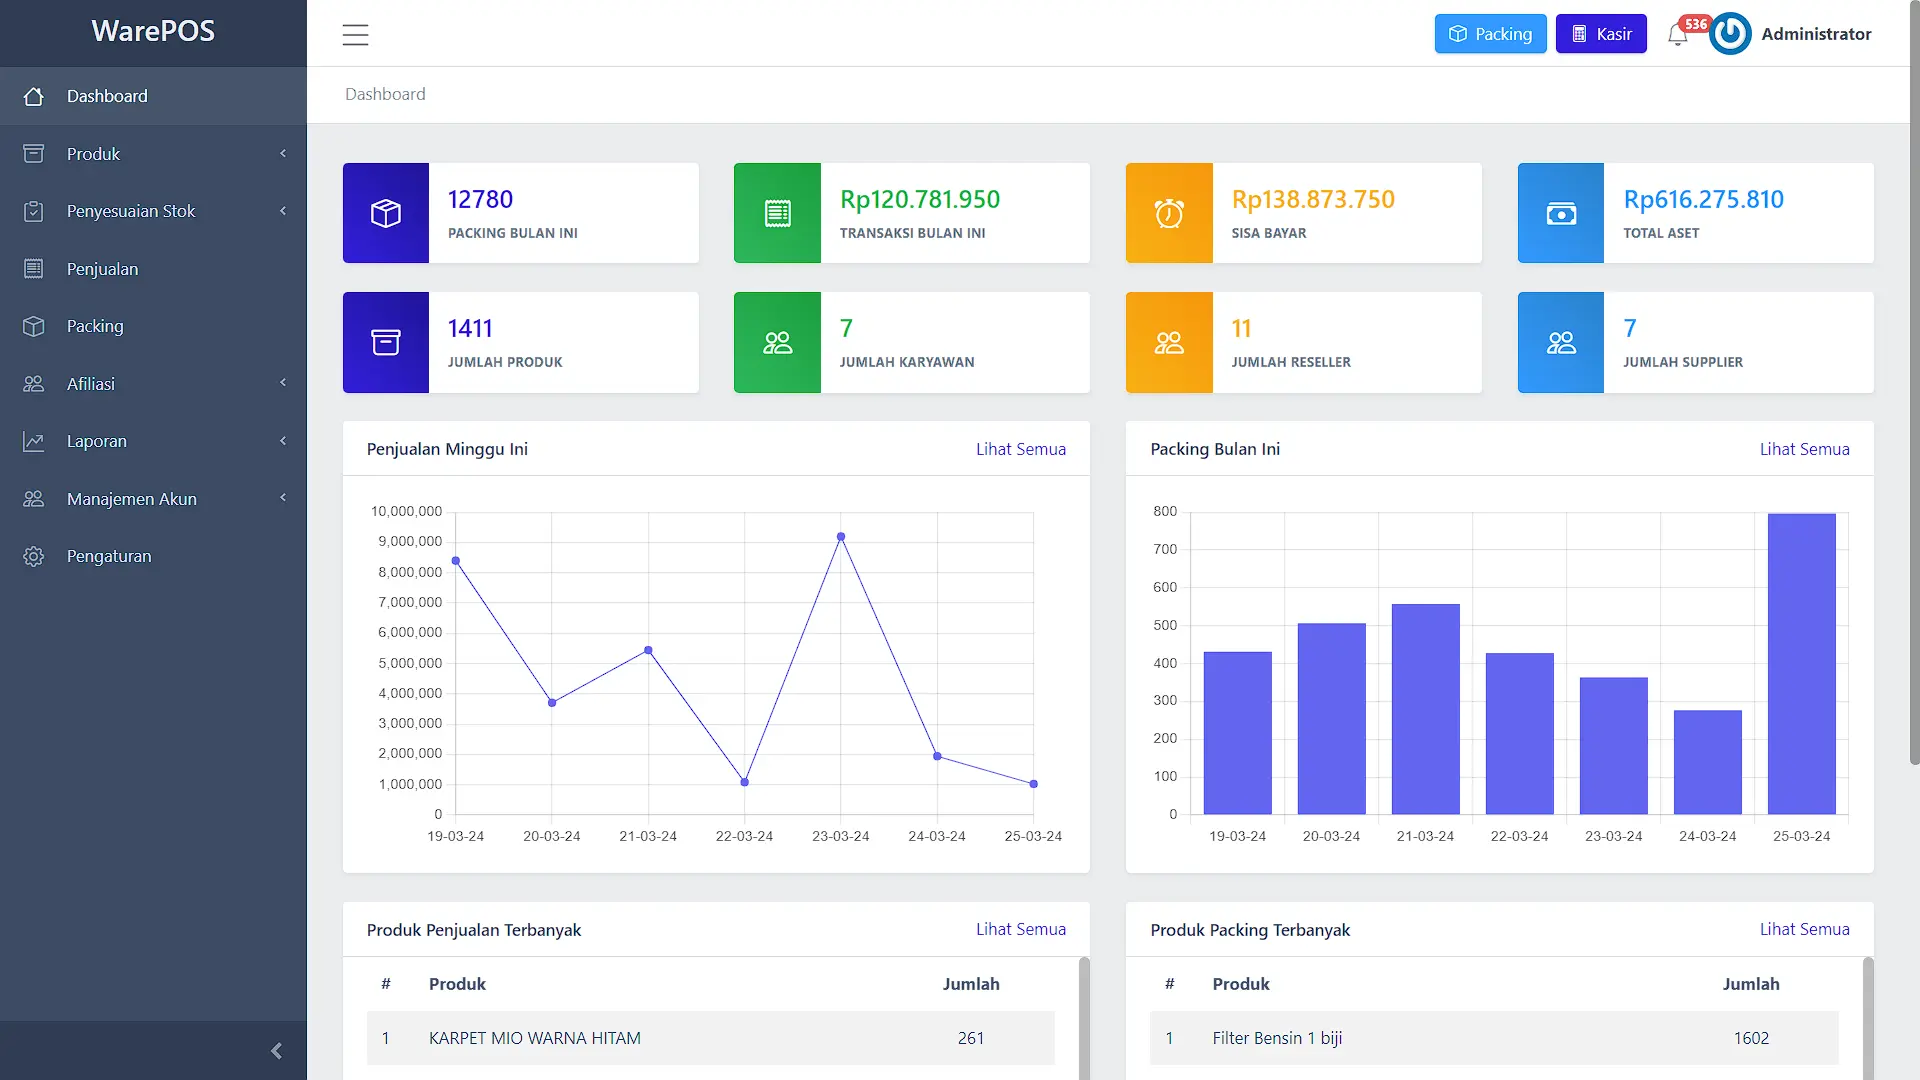This screenshot has width=1920, height=1080.
Task: Click the Kasir button in header
Action: click(1601, 34)
